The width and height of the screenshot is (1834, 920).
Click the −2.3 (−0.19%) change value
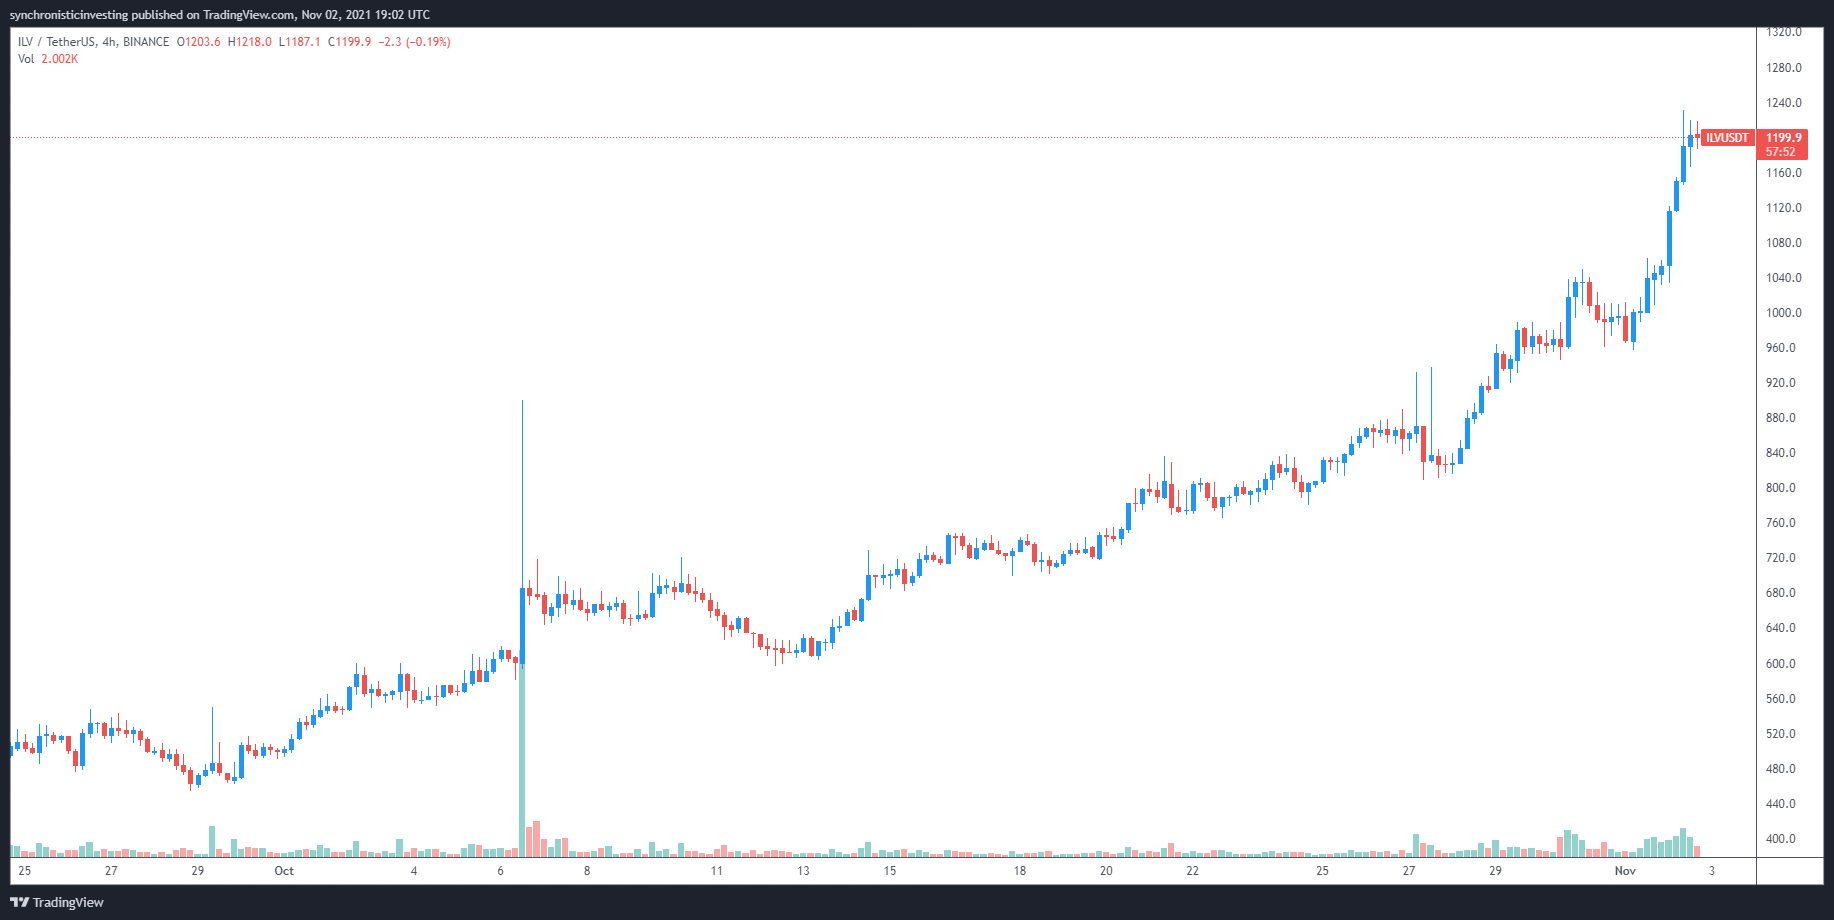click(x=414, y=42)
